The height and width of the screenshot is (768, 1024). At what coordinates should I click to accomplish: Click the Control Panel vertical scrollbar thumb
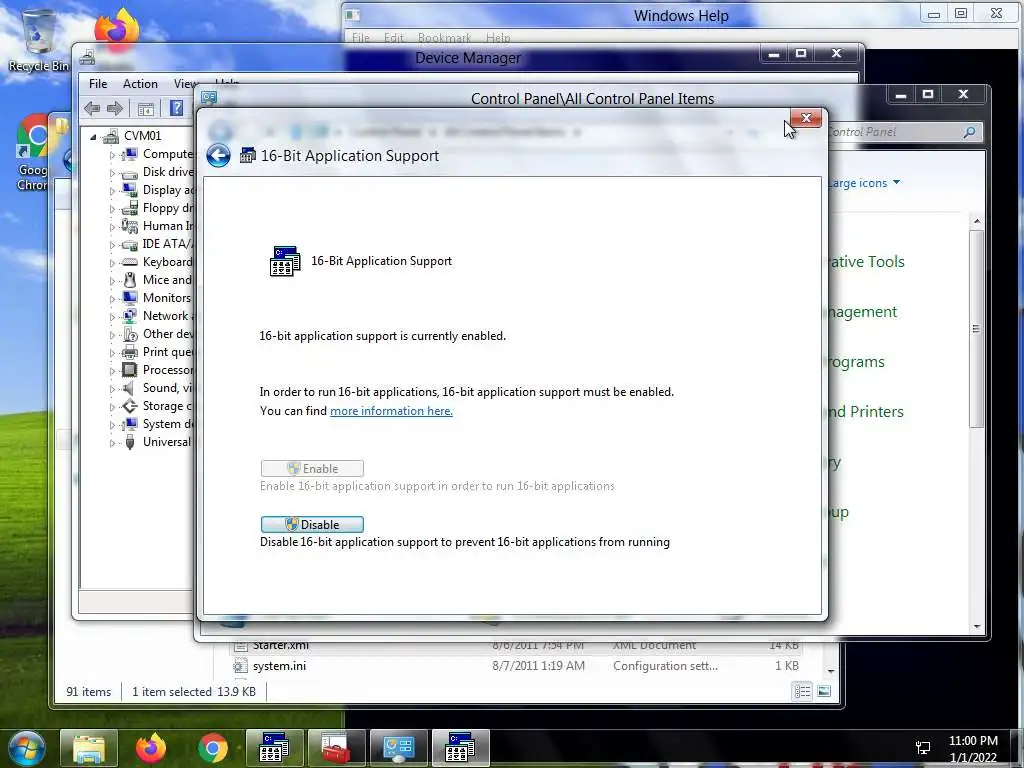(976, 328)
